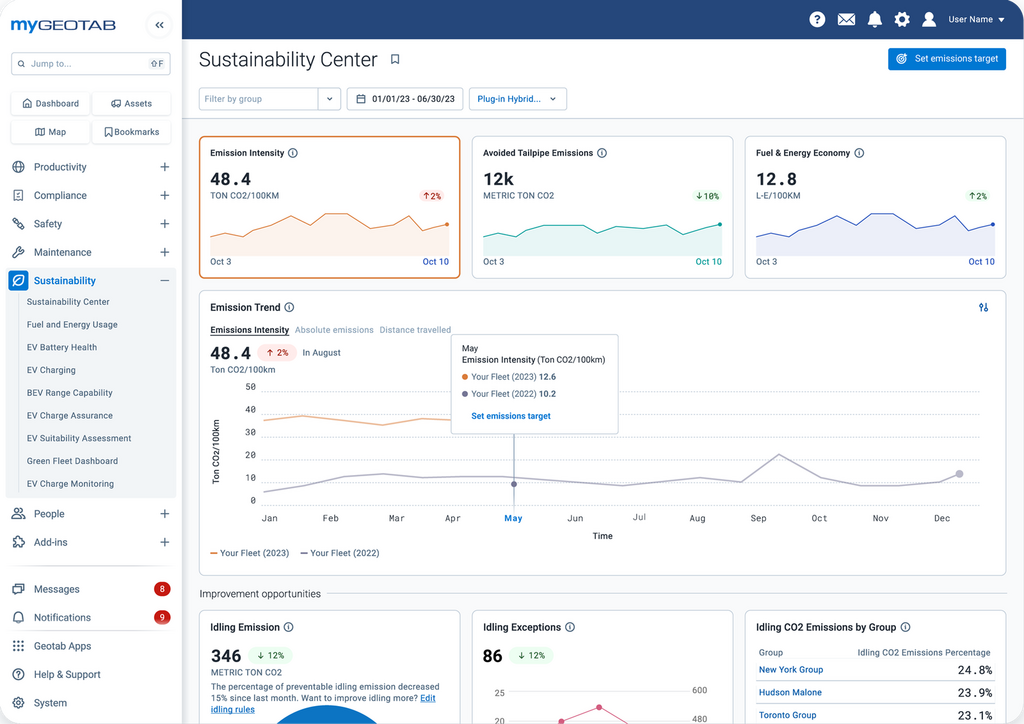Collapse the Sustainability menu section

click(x=164, y=281)
